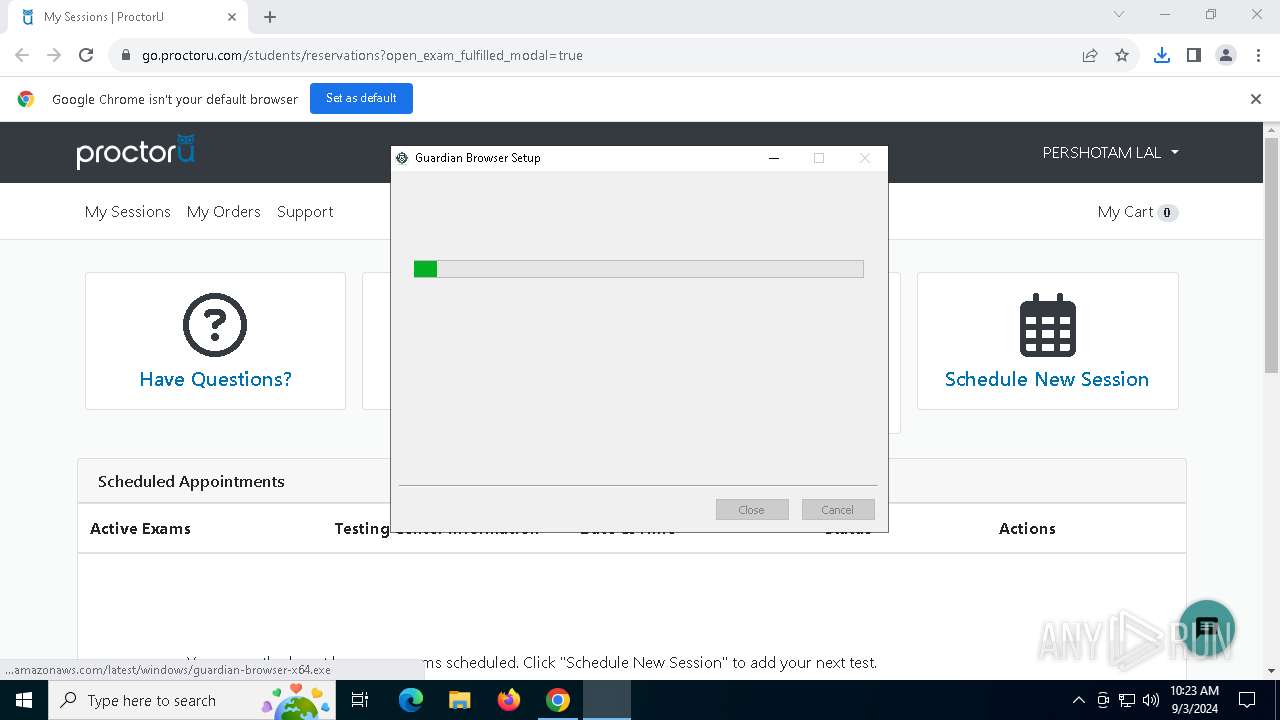
Task: Click the Windows search box
Action: pyautogui.click(x=193, y=700)
